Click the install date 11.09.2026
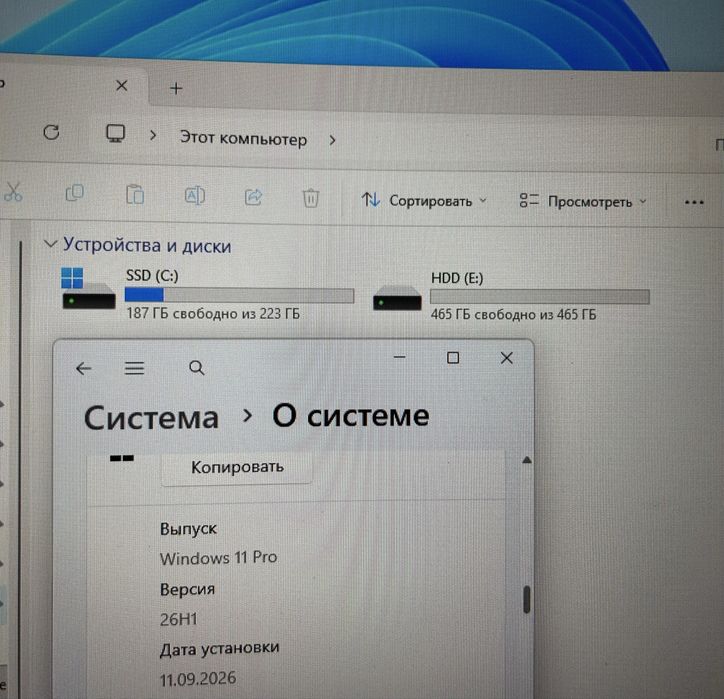The width and height of the screenshot is (724, 699). [198, 679]
